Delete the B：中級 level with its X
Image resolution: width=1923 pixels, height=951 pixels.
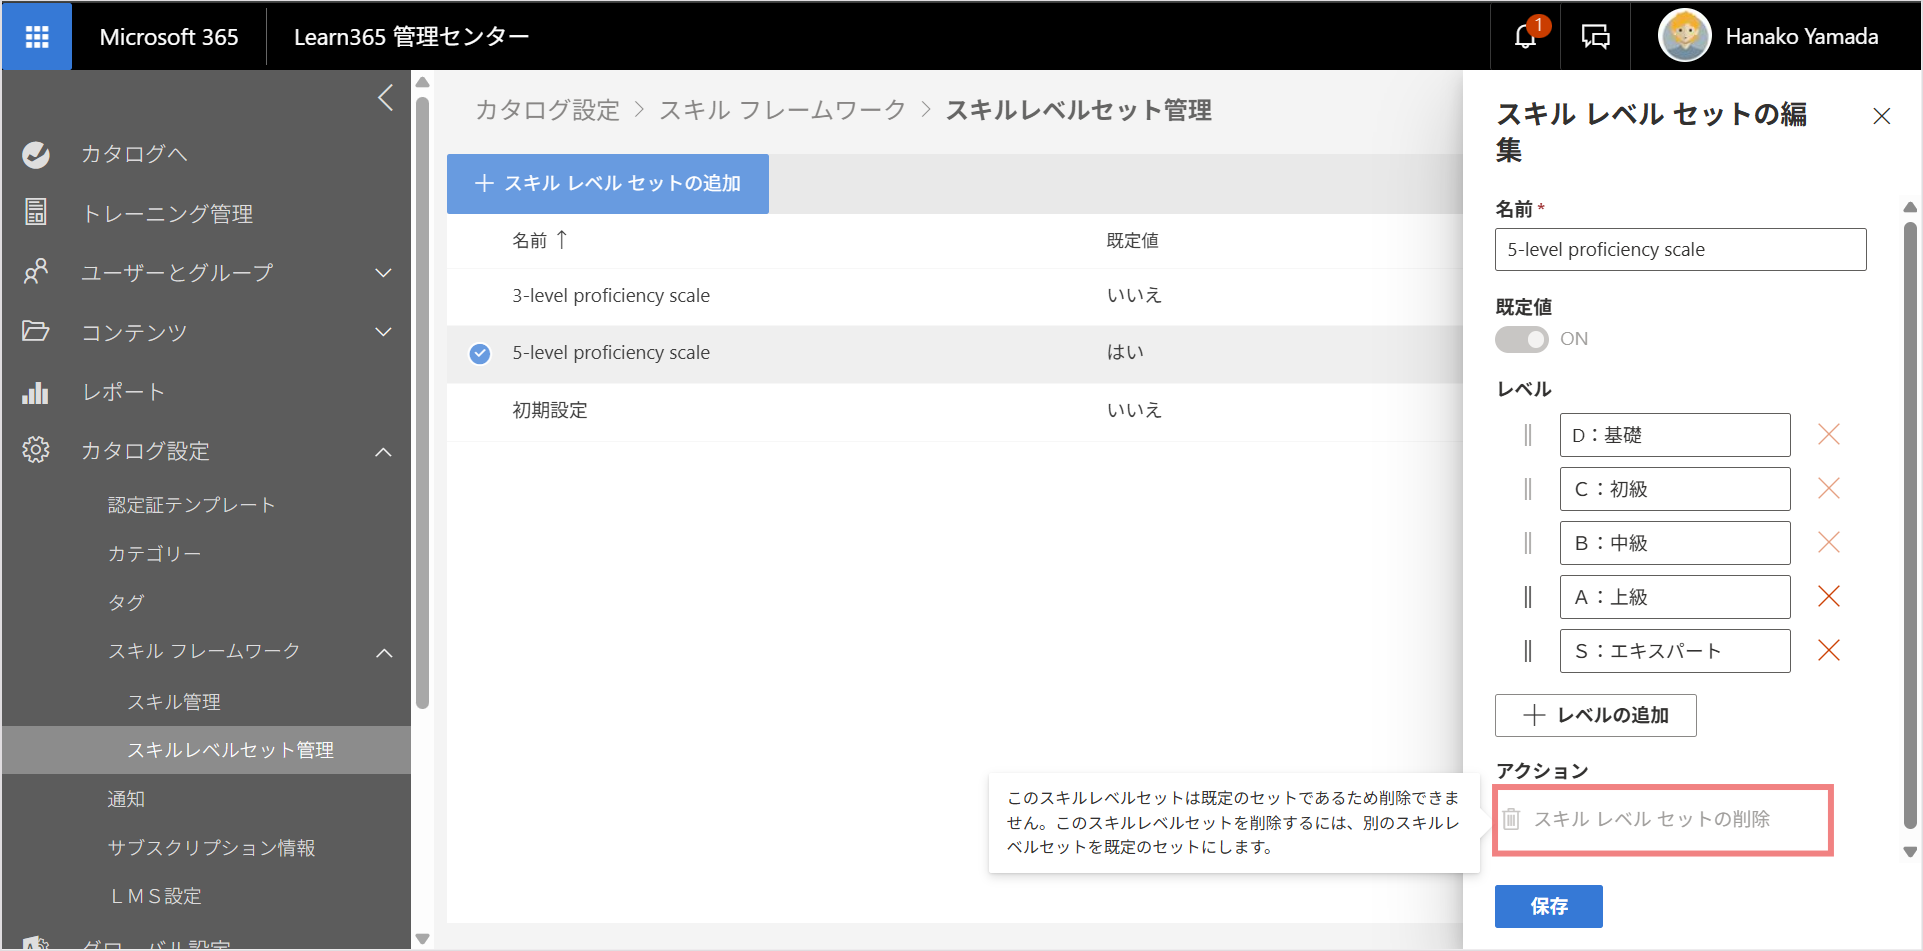click(1829, 542)
